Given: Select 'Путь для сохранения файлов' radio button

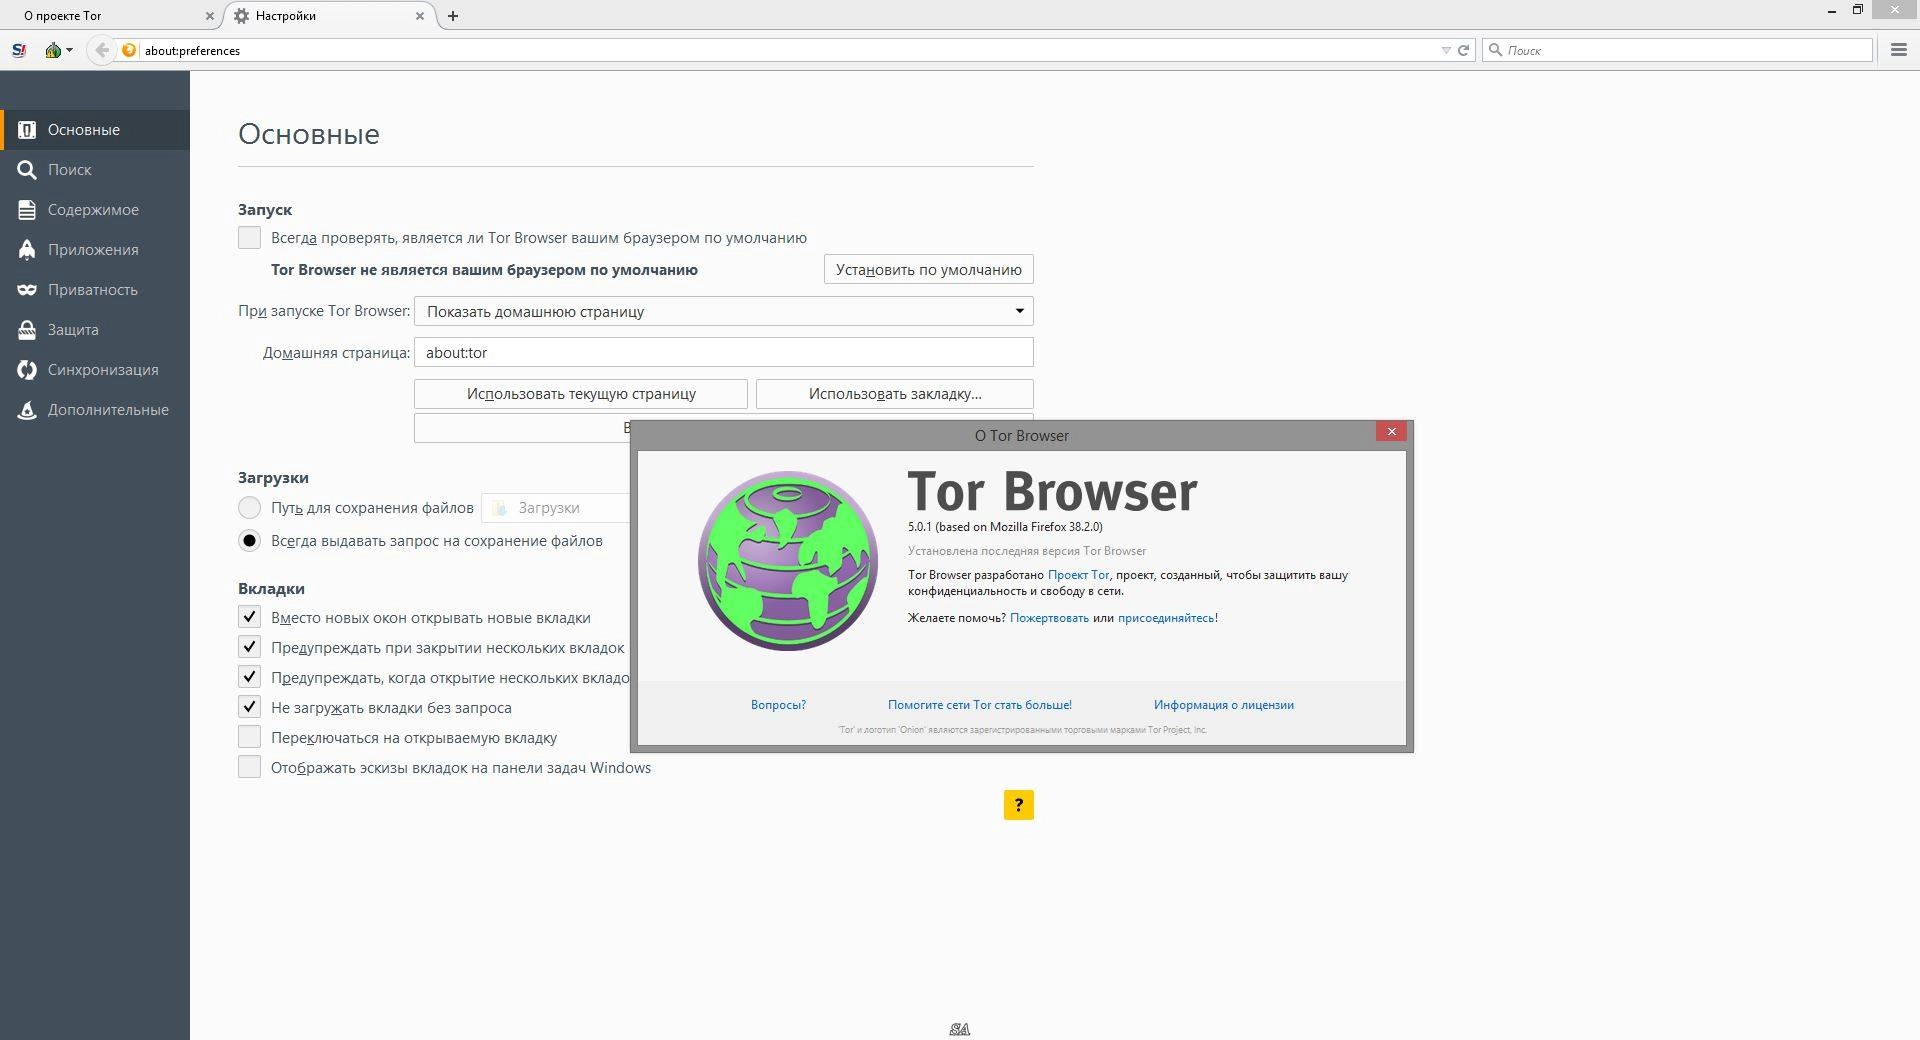Looking at the screenshot, I should (249, 508).
